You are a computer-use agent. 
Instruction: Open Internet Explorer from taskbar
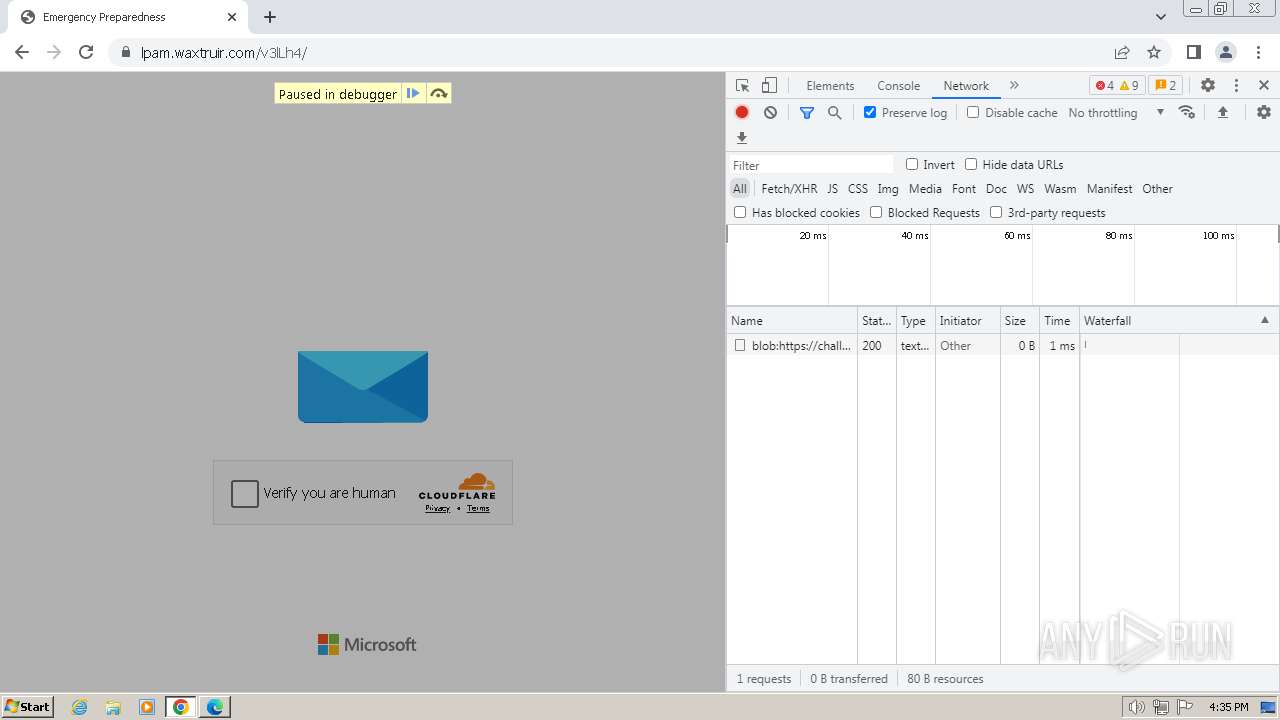pos(80,707)
